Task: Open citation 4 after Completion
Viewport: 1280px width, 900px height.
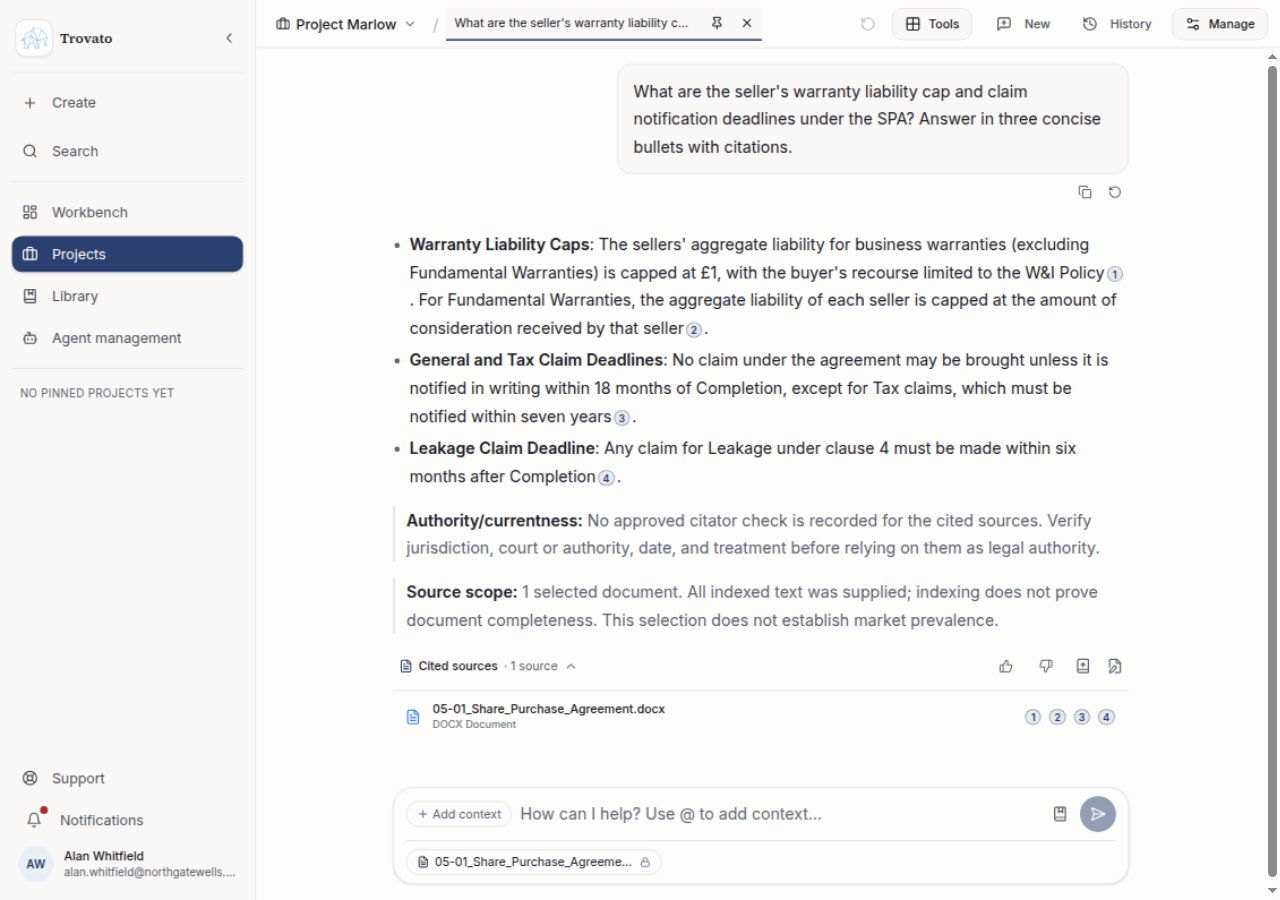Action: tap(606, 478)
